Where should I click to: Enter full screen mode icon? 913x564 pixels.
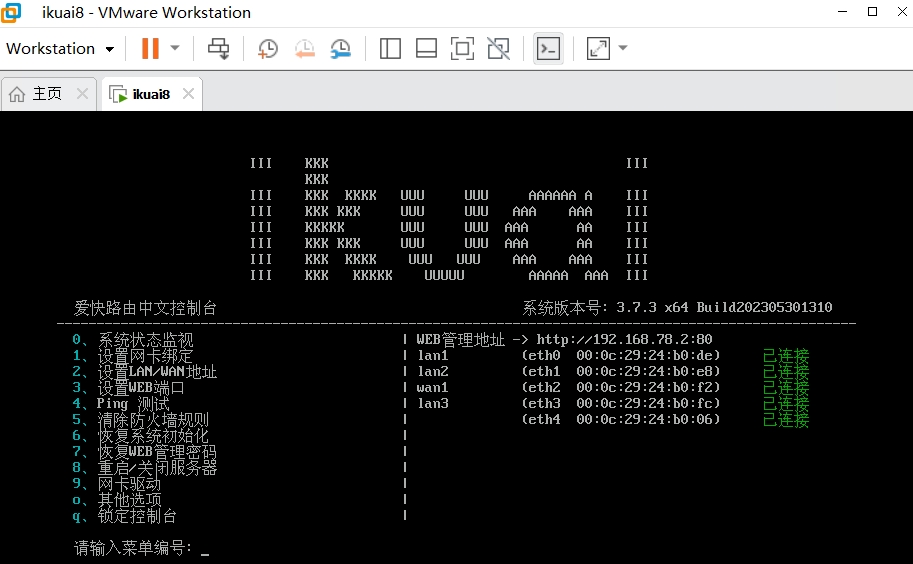(462, 48)
